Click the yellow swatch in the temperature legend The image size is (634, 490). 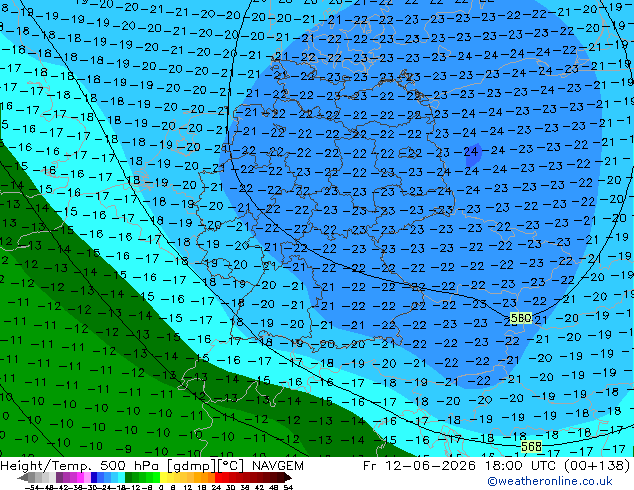163,478
